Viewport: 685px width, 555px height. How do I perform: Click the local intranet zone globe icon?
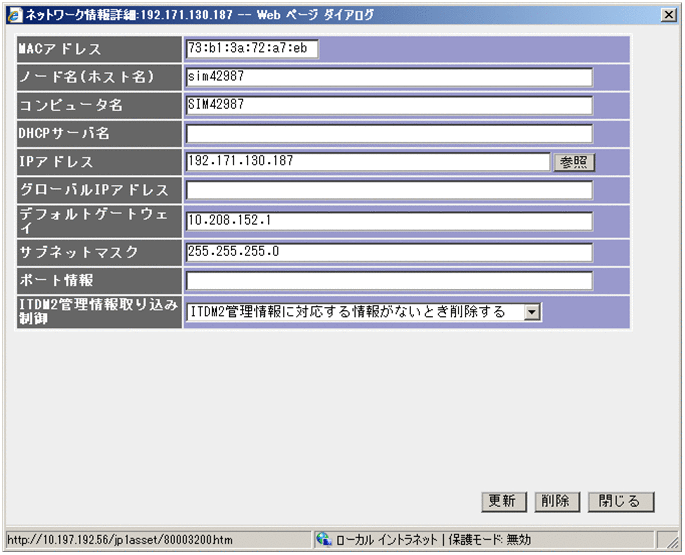324,539
